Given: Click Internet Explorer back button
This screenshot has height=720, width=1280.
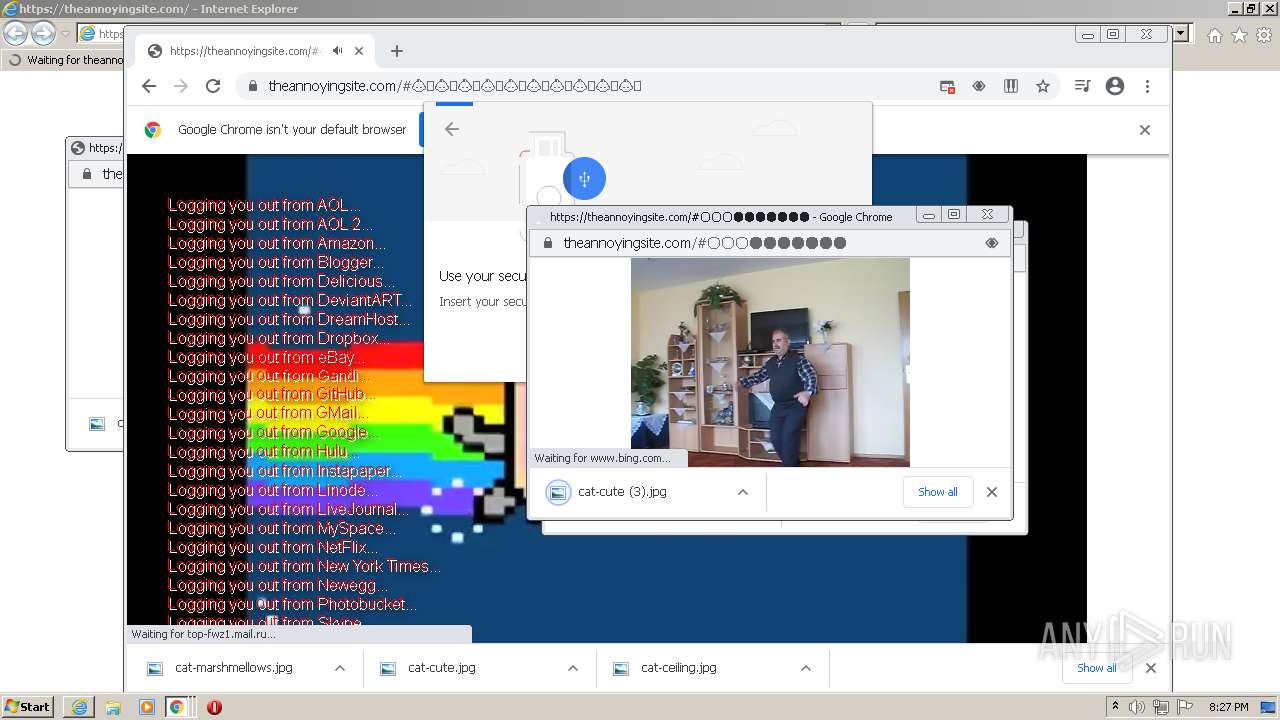Looking at the screenshot, I should point(16,33).
